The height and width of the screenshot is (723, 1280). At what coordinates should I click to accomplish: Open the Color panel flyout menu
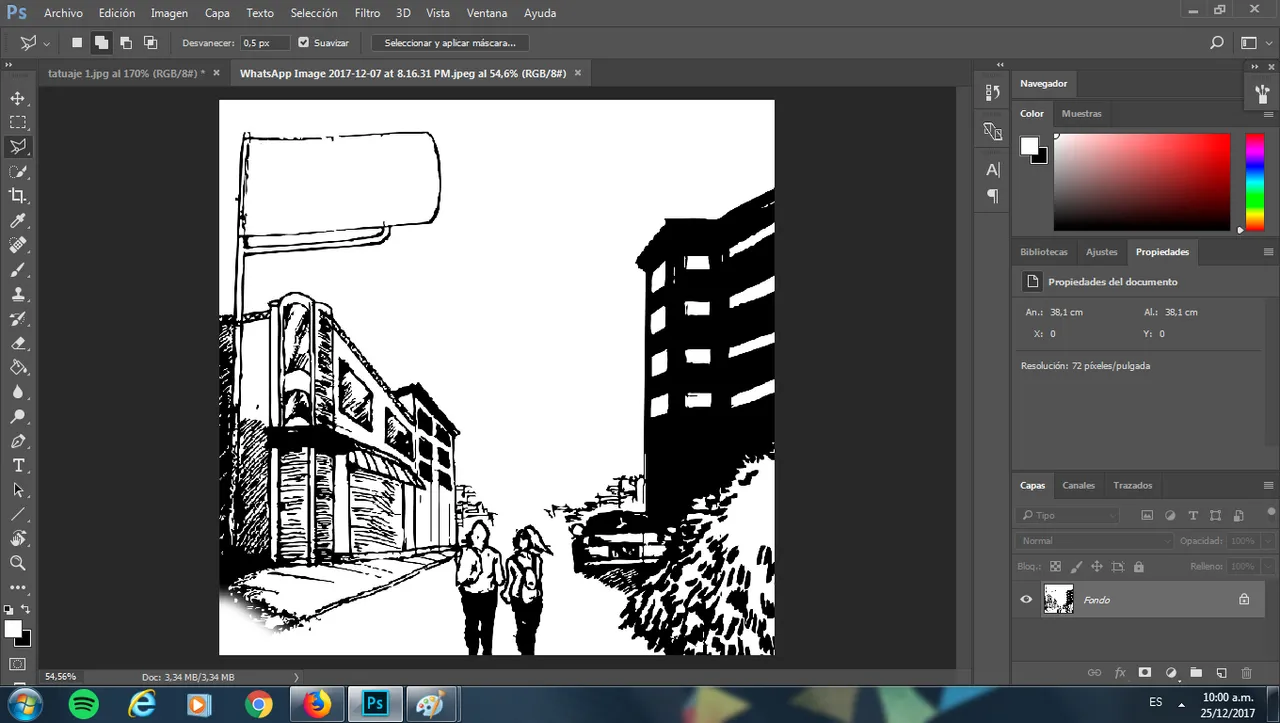(x=1269, y=114)
